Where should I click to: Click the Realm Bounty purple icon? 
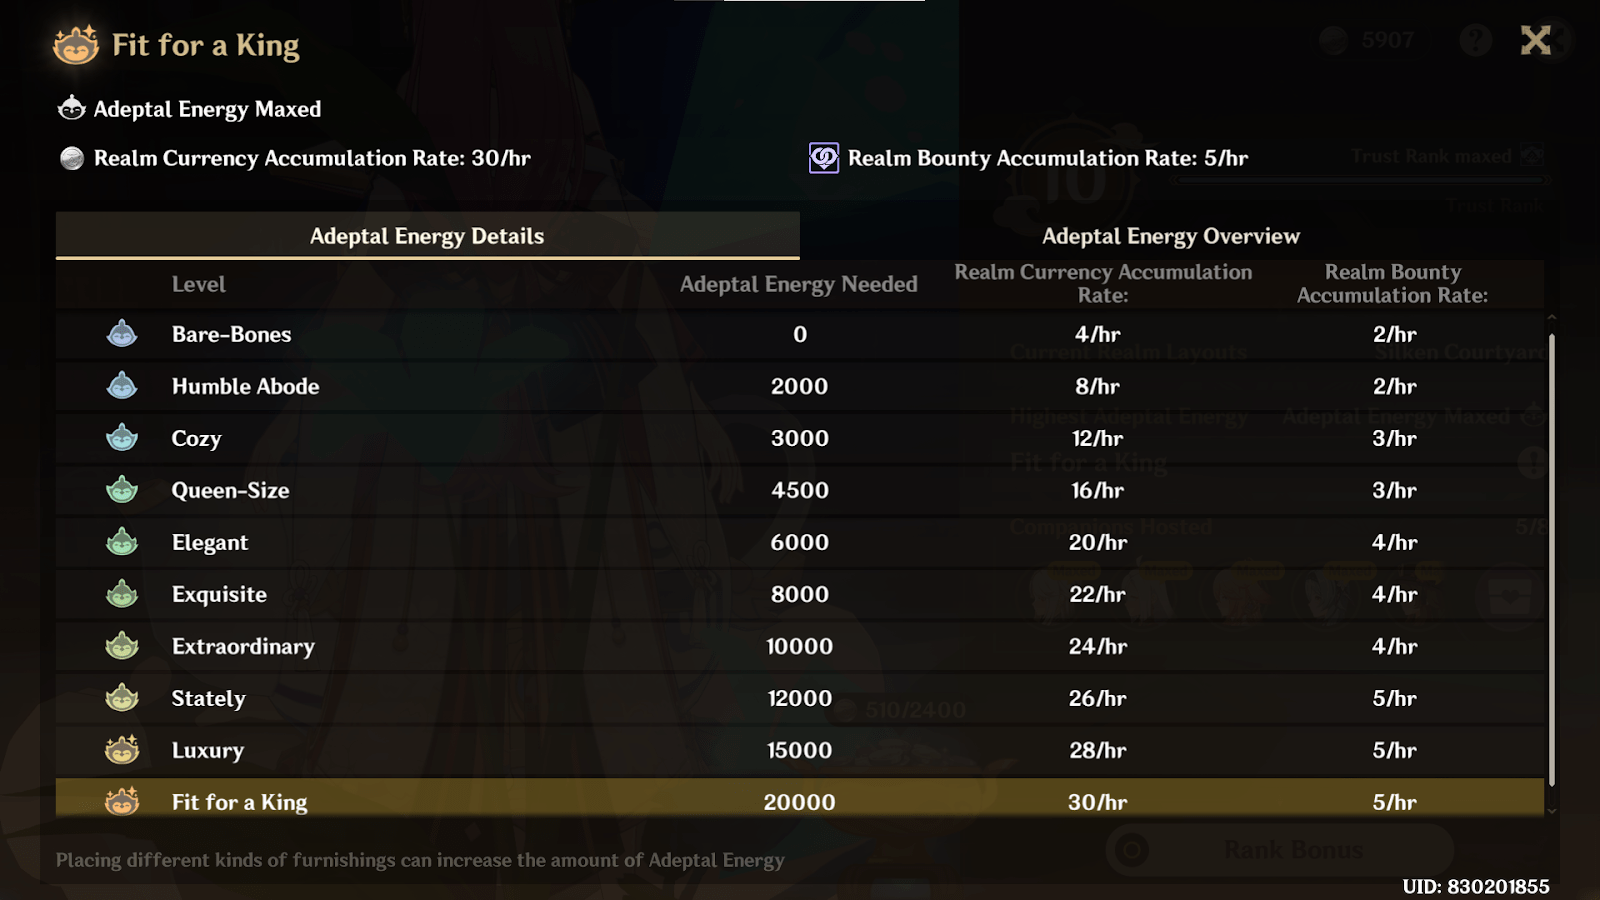point(823,158)
